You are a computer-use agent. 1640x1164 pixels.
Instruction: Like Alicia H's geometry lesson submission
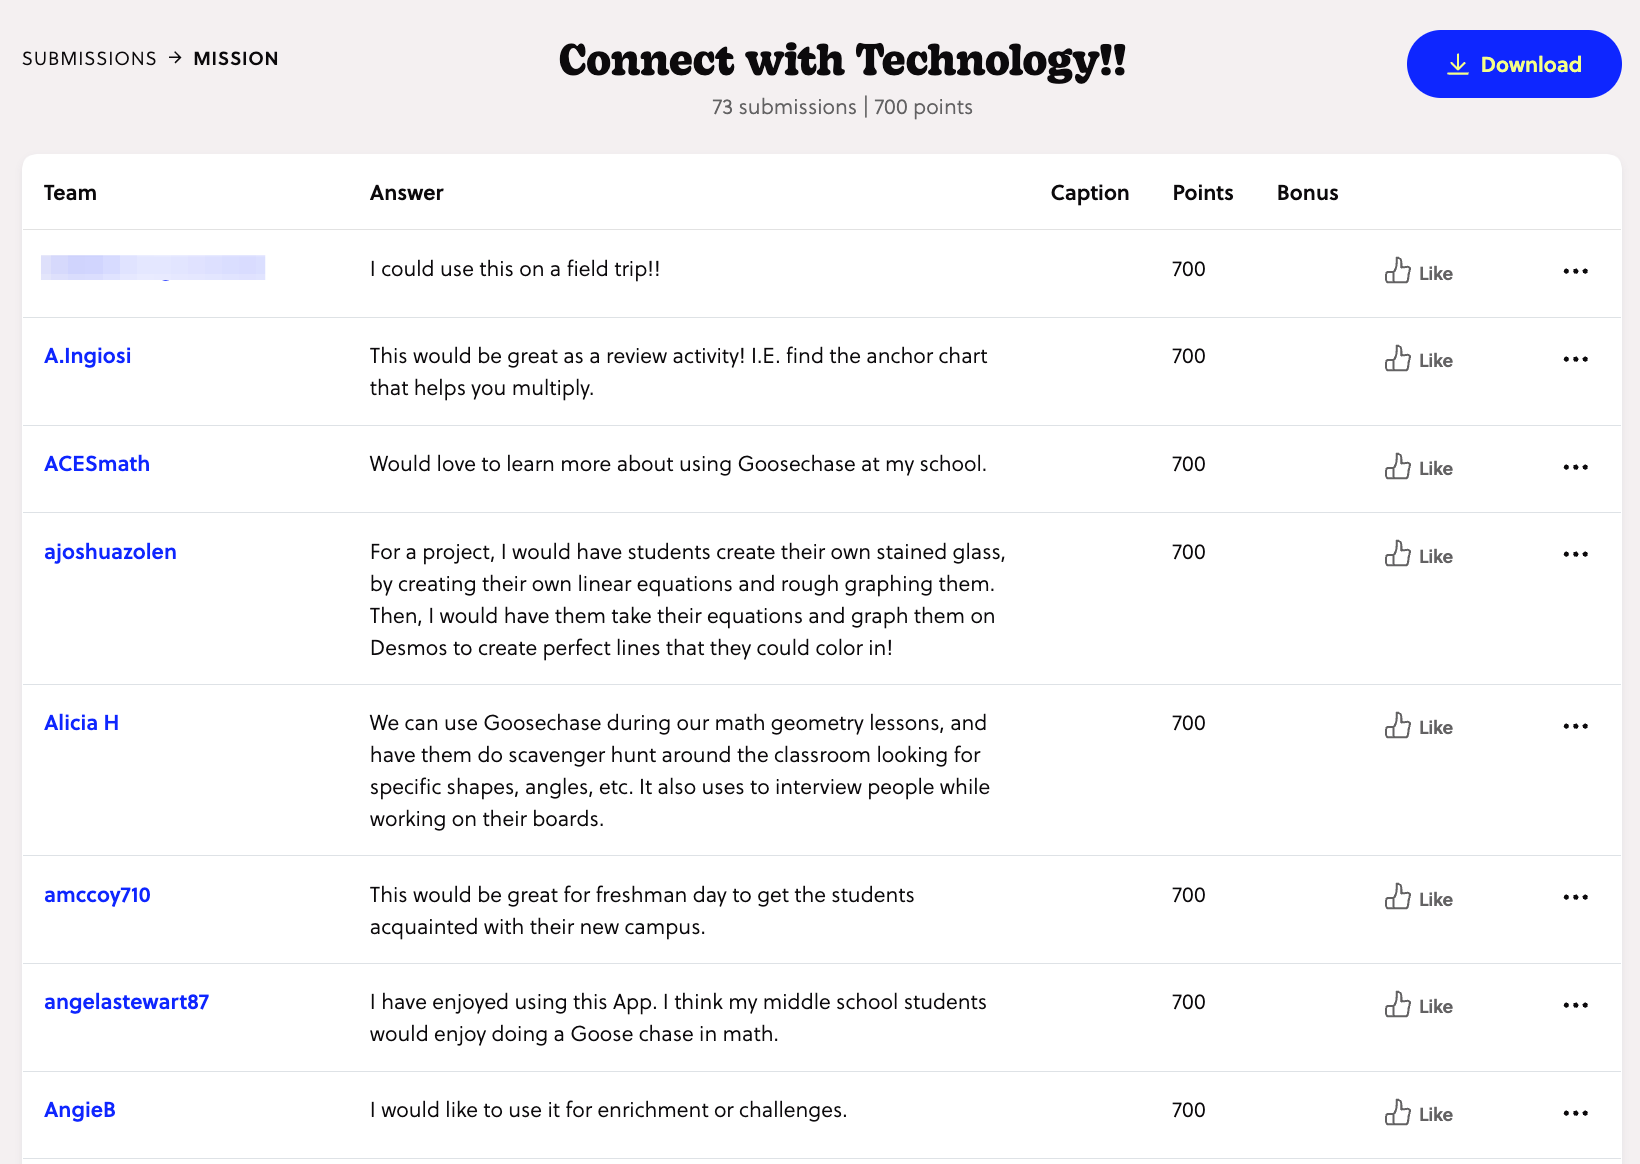[x=1417, y=726]
